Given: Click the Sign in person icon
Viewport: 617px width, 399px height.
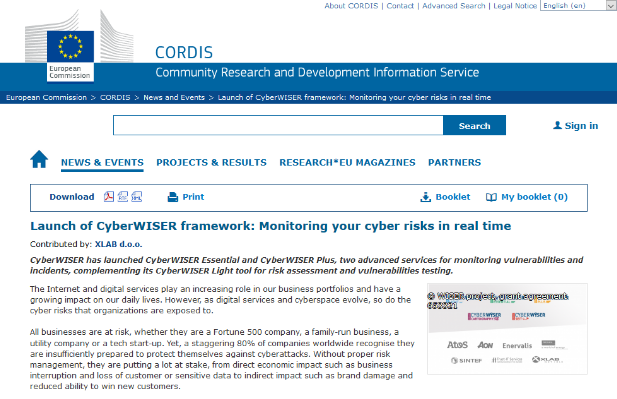Looking at the screenshot, I should (x=557, y=125).
